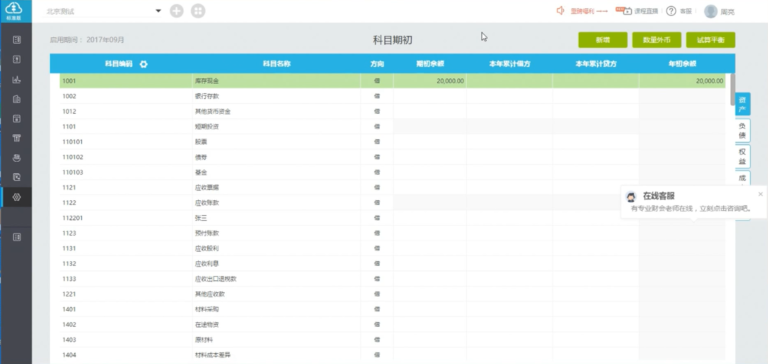Image resolution: width=768 pixels, height=364 pixels.
Task: Click the 数量外币 button
Action: click(x=657, y=40)
